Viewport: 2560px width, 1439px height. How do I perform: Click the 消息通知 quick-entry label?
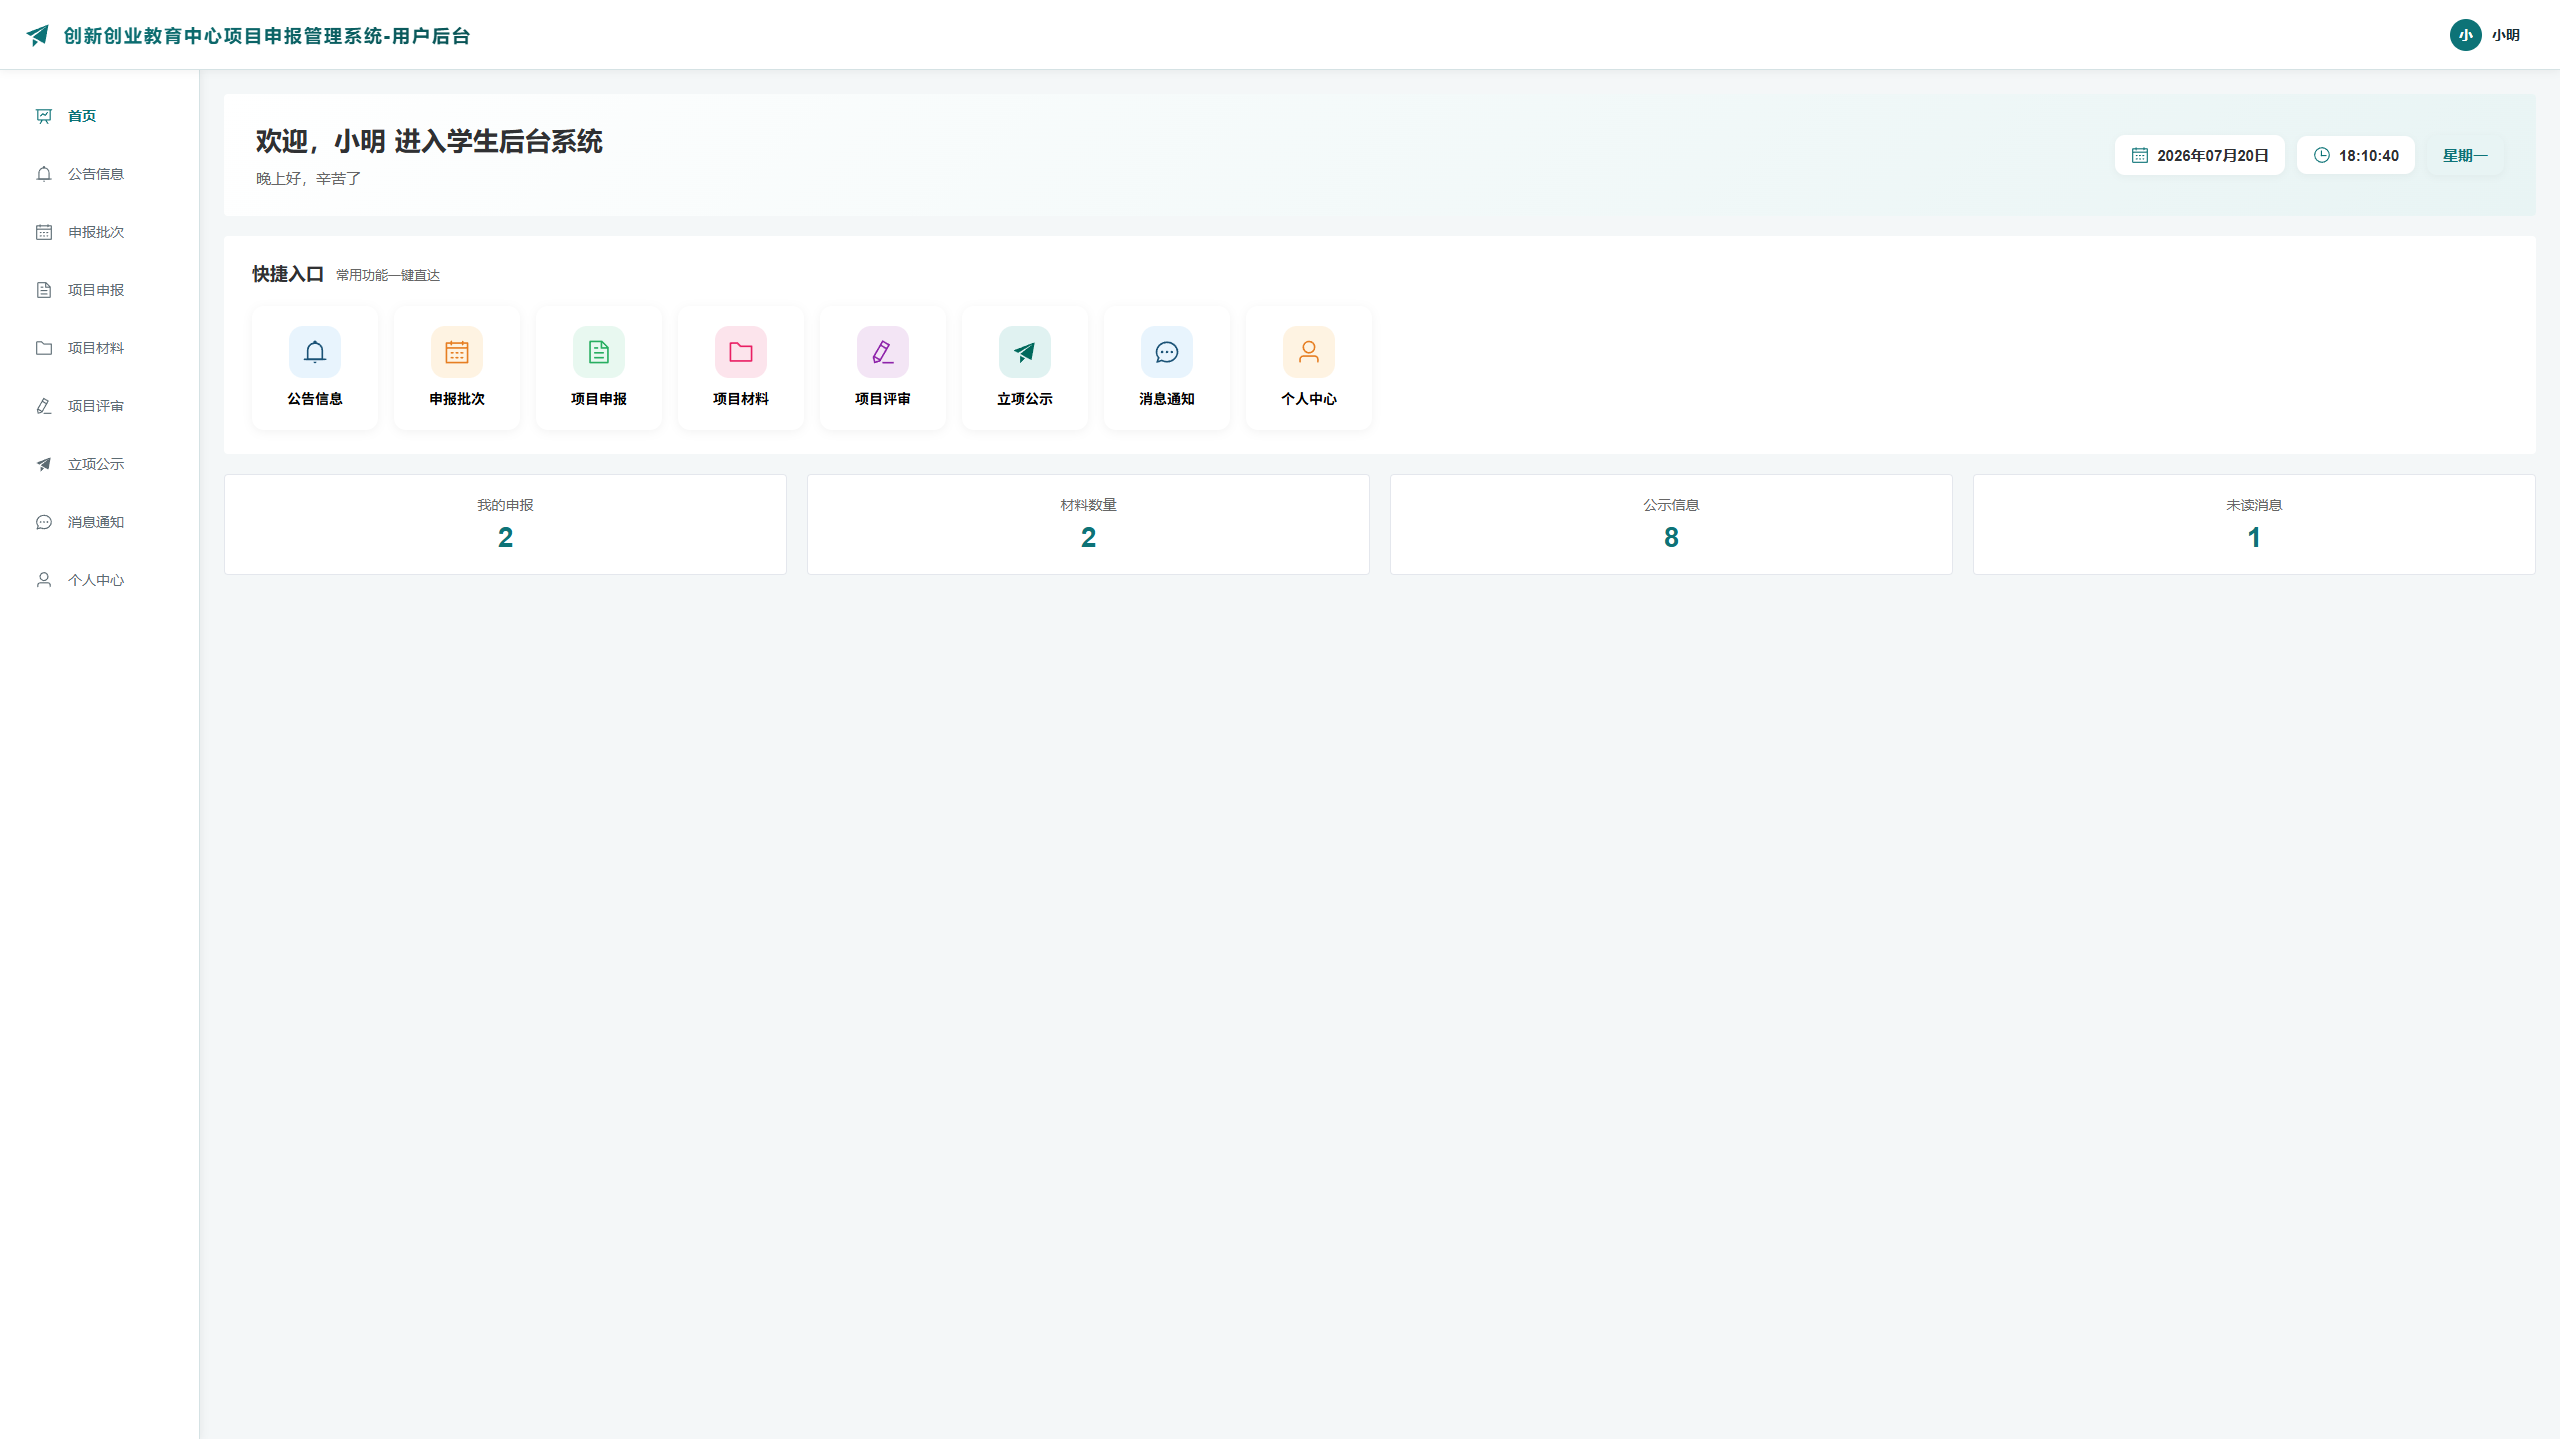coord(1167,399)
